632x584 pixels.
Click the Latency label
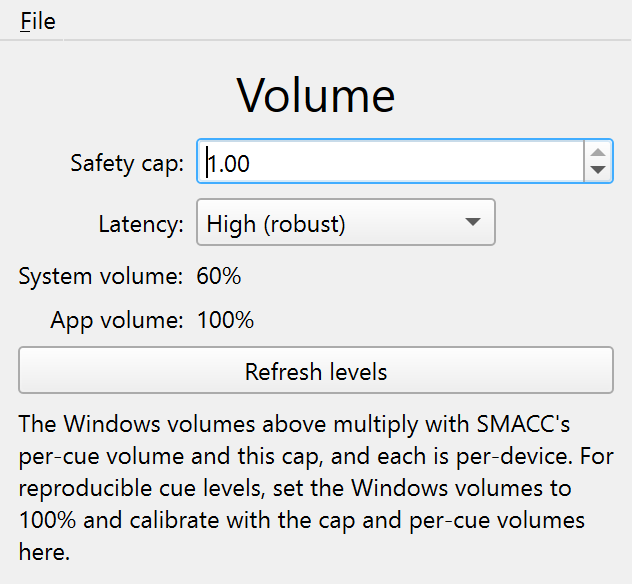click(x=141, y=224)
